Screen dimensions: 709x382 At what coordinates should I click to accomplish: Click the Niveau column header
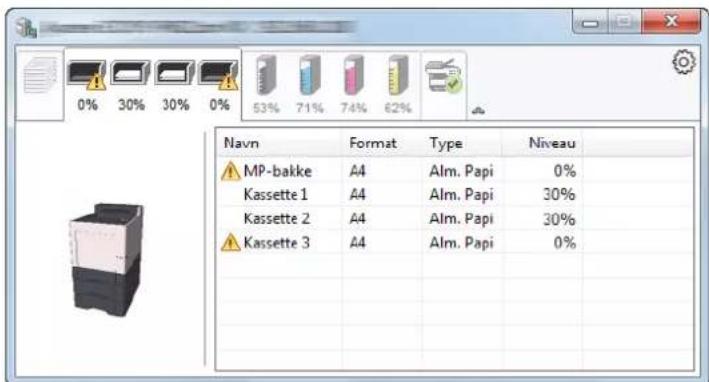click(542, 143)
